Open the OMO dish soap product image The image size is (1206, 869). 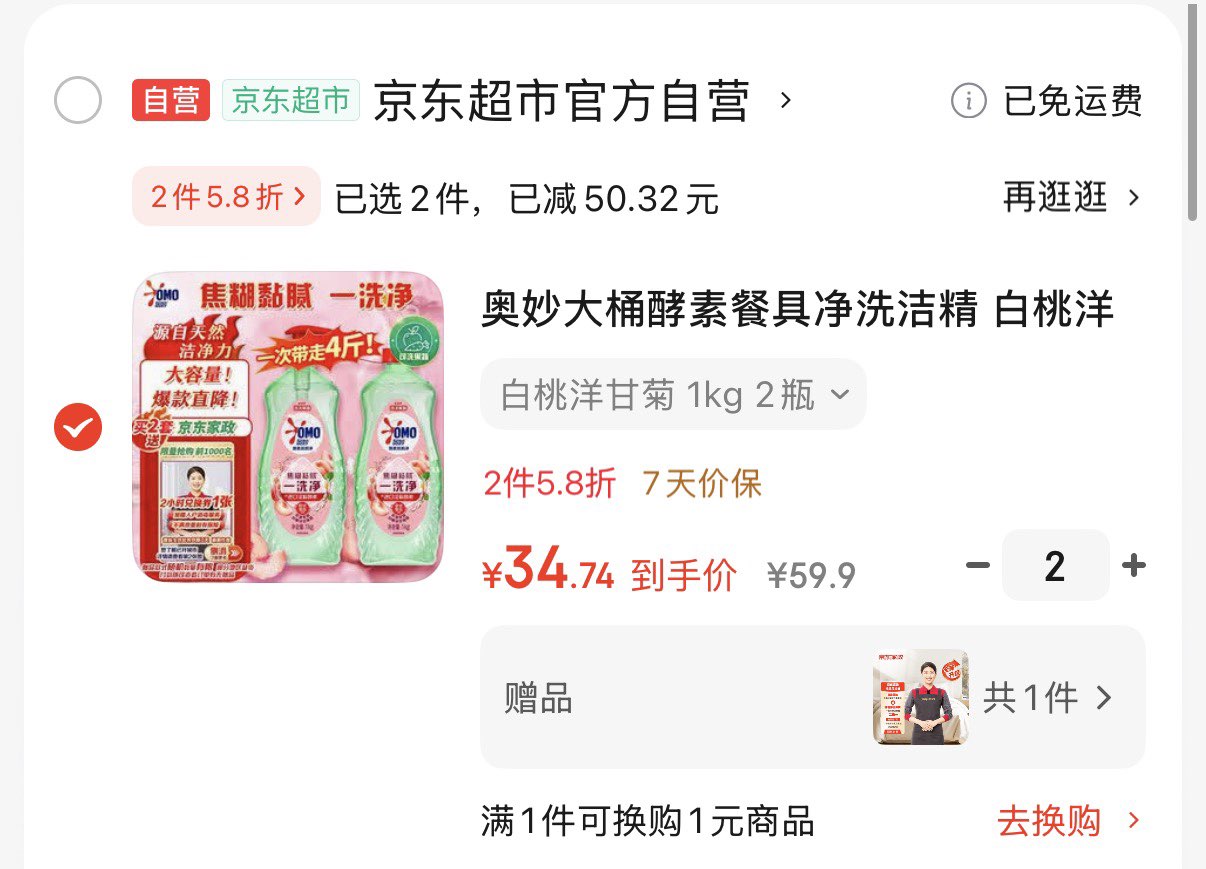[x=288, y=427]
